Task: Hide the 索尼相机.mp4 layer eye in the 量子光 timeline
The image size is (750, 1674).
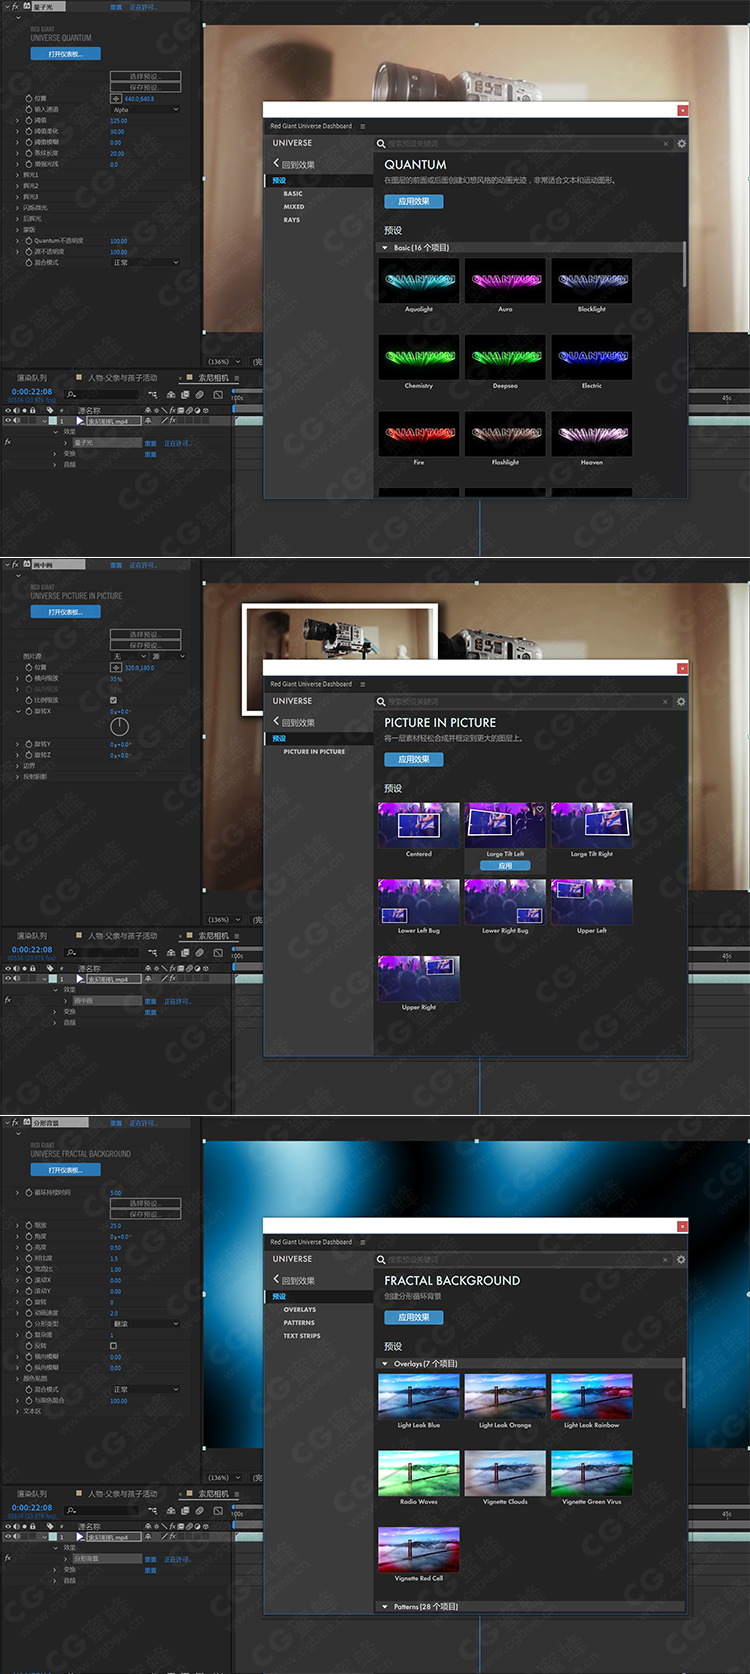Action: [8, 420]
